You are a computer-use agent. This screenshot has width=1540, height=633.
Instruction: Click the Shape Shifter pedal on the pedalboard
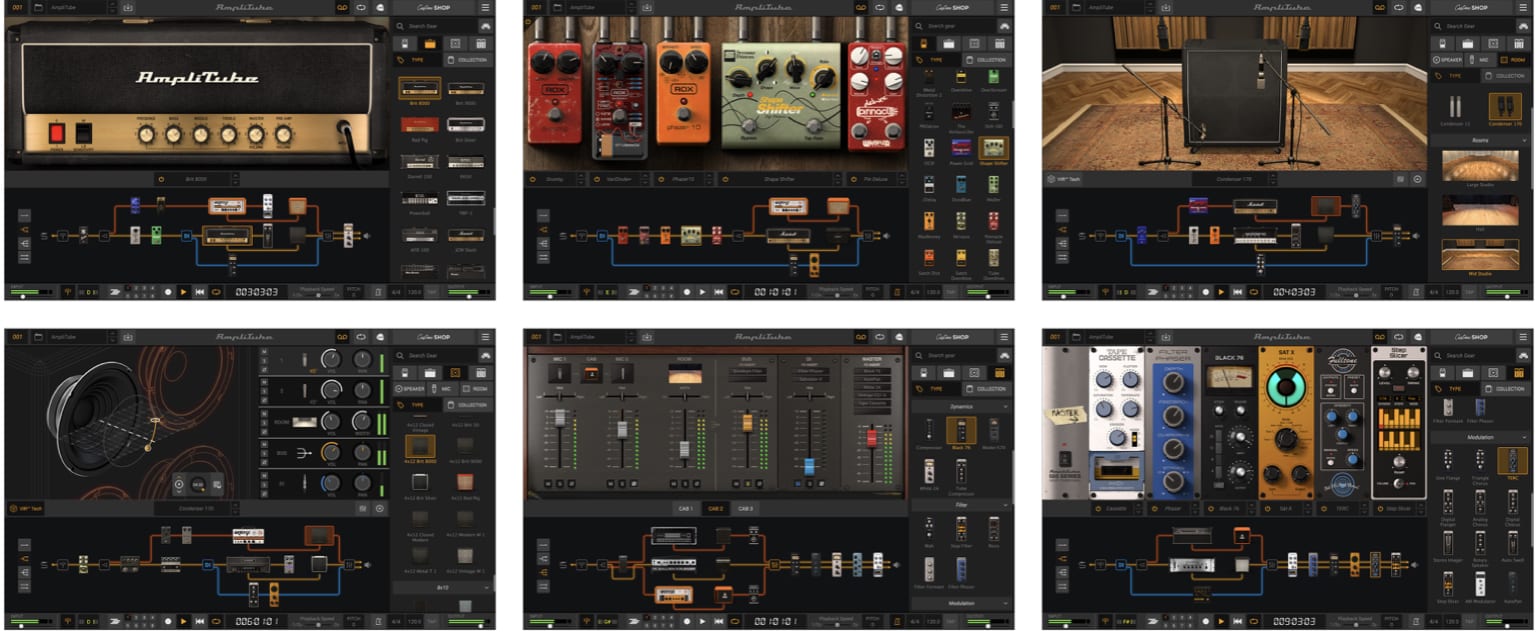pos(780,95)
